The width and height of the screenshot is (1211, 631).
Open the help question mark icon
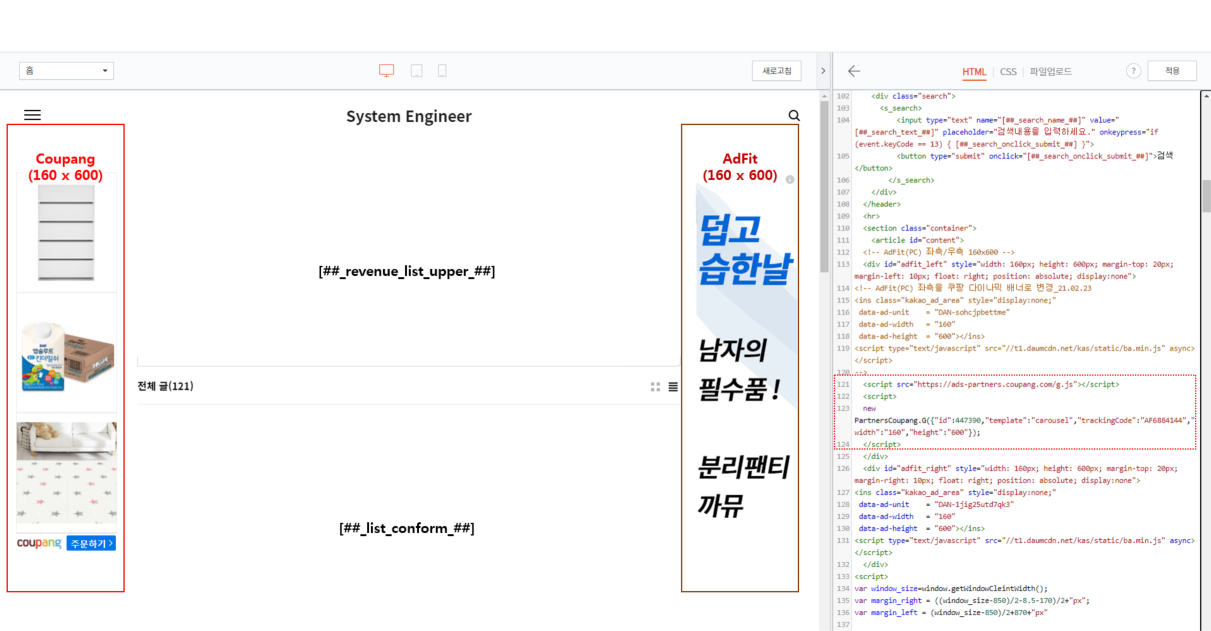[1133, 71]
